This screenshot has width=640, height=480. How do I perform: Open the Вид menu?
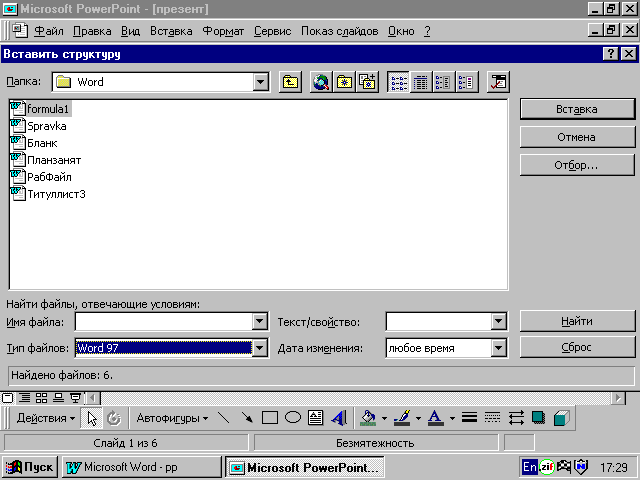click(x=130, y=31)
